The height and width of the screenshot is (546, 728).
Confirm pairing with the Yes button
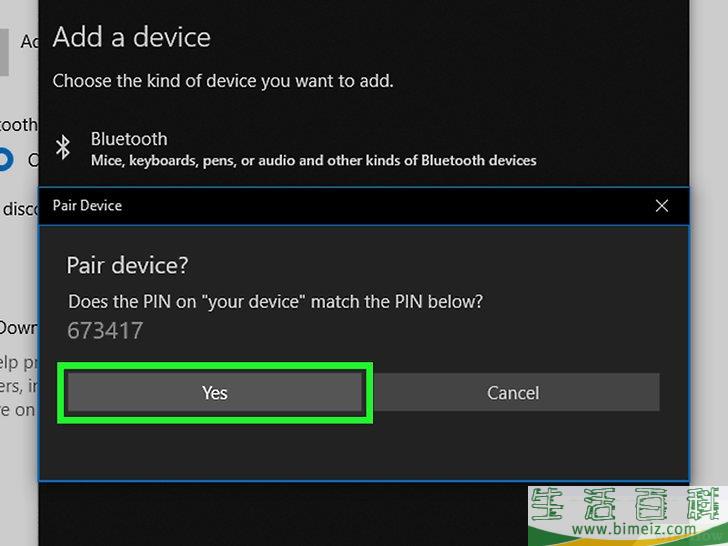214,392
